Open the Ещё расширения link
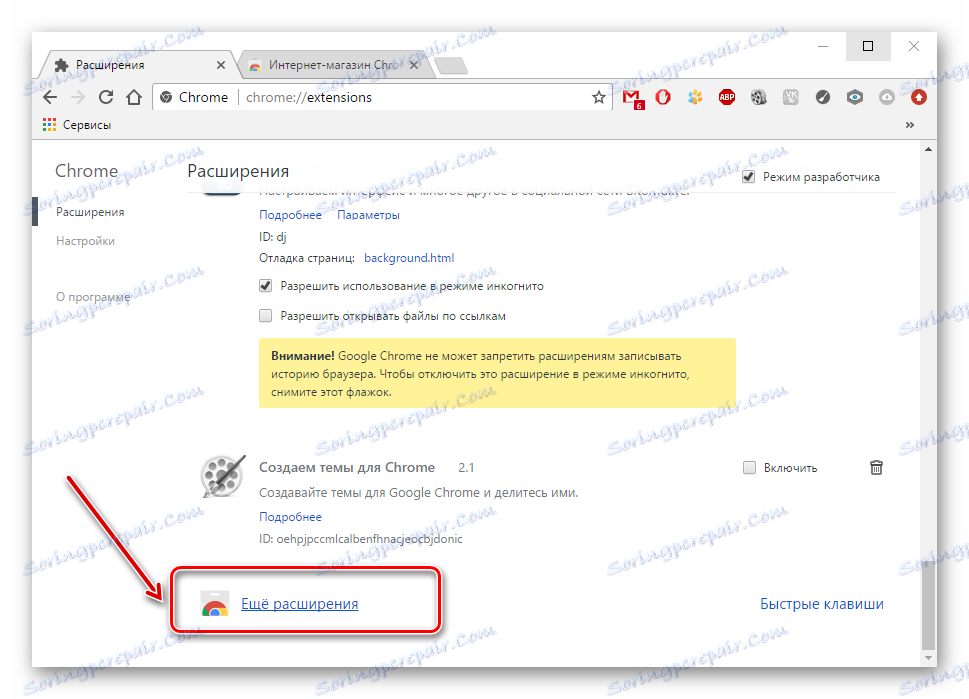Screen dimensions: 969x699 pyautogui.click(x=300, y=604)
